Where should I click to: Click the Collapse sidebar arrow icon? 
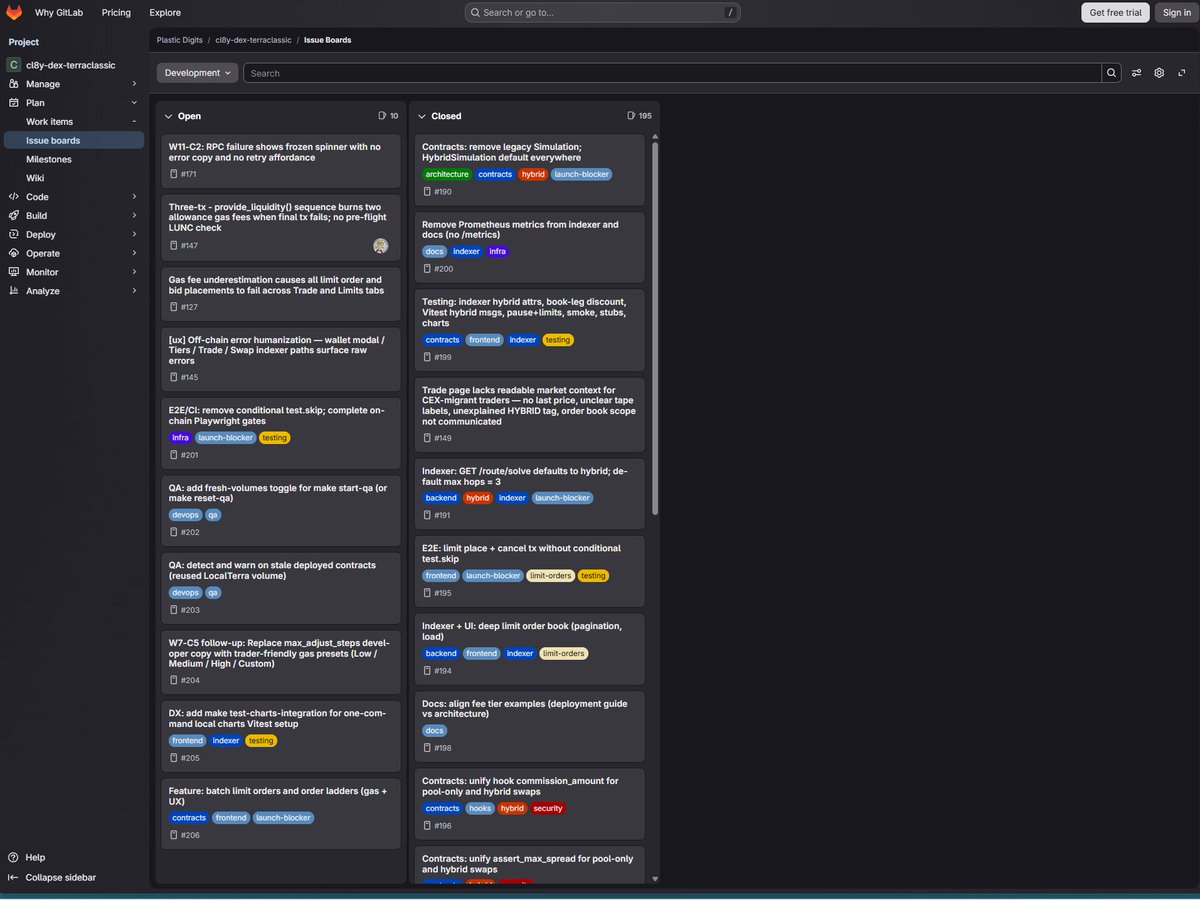(x=13, y=877)
